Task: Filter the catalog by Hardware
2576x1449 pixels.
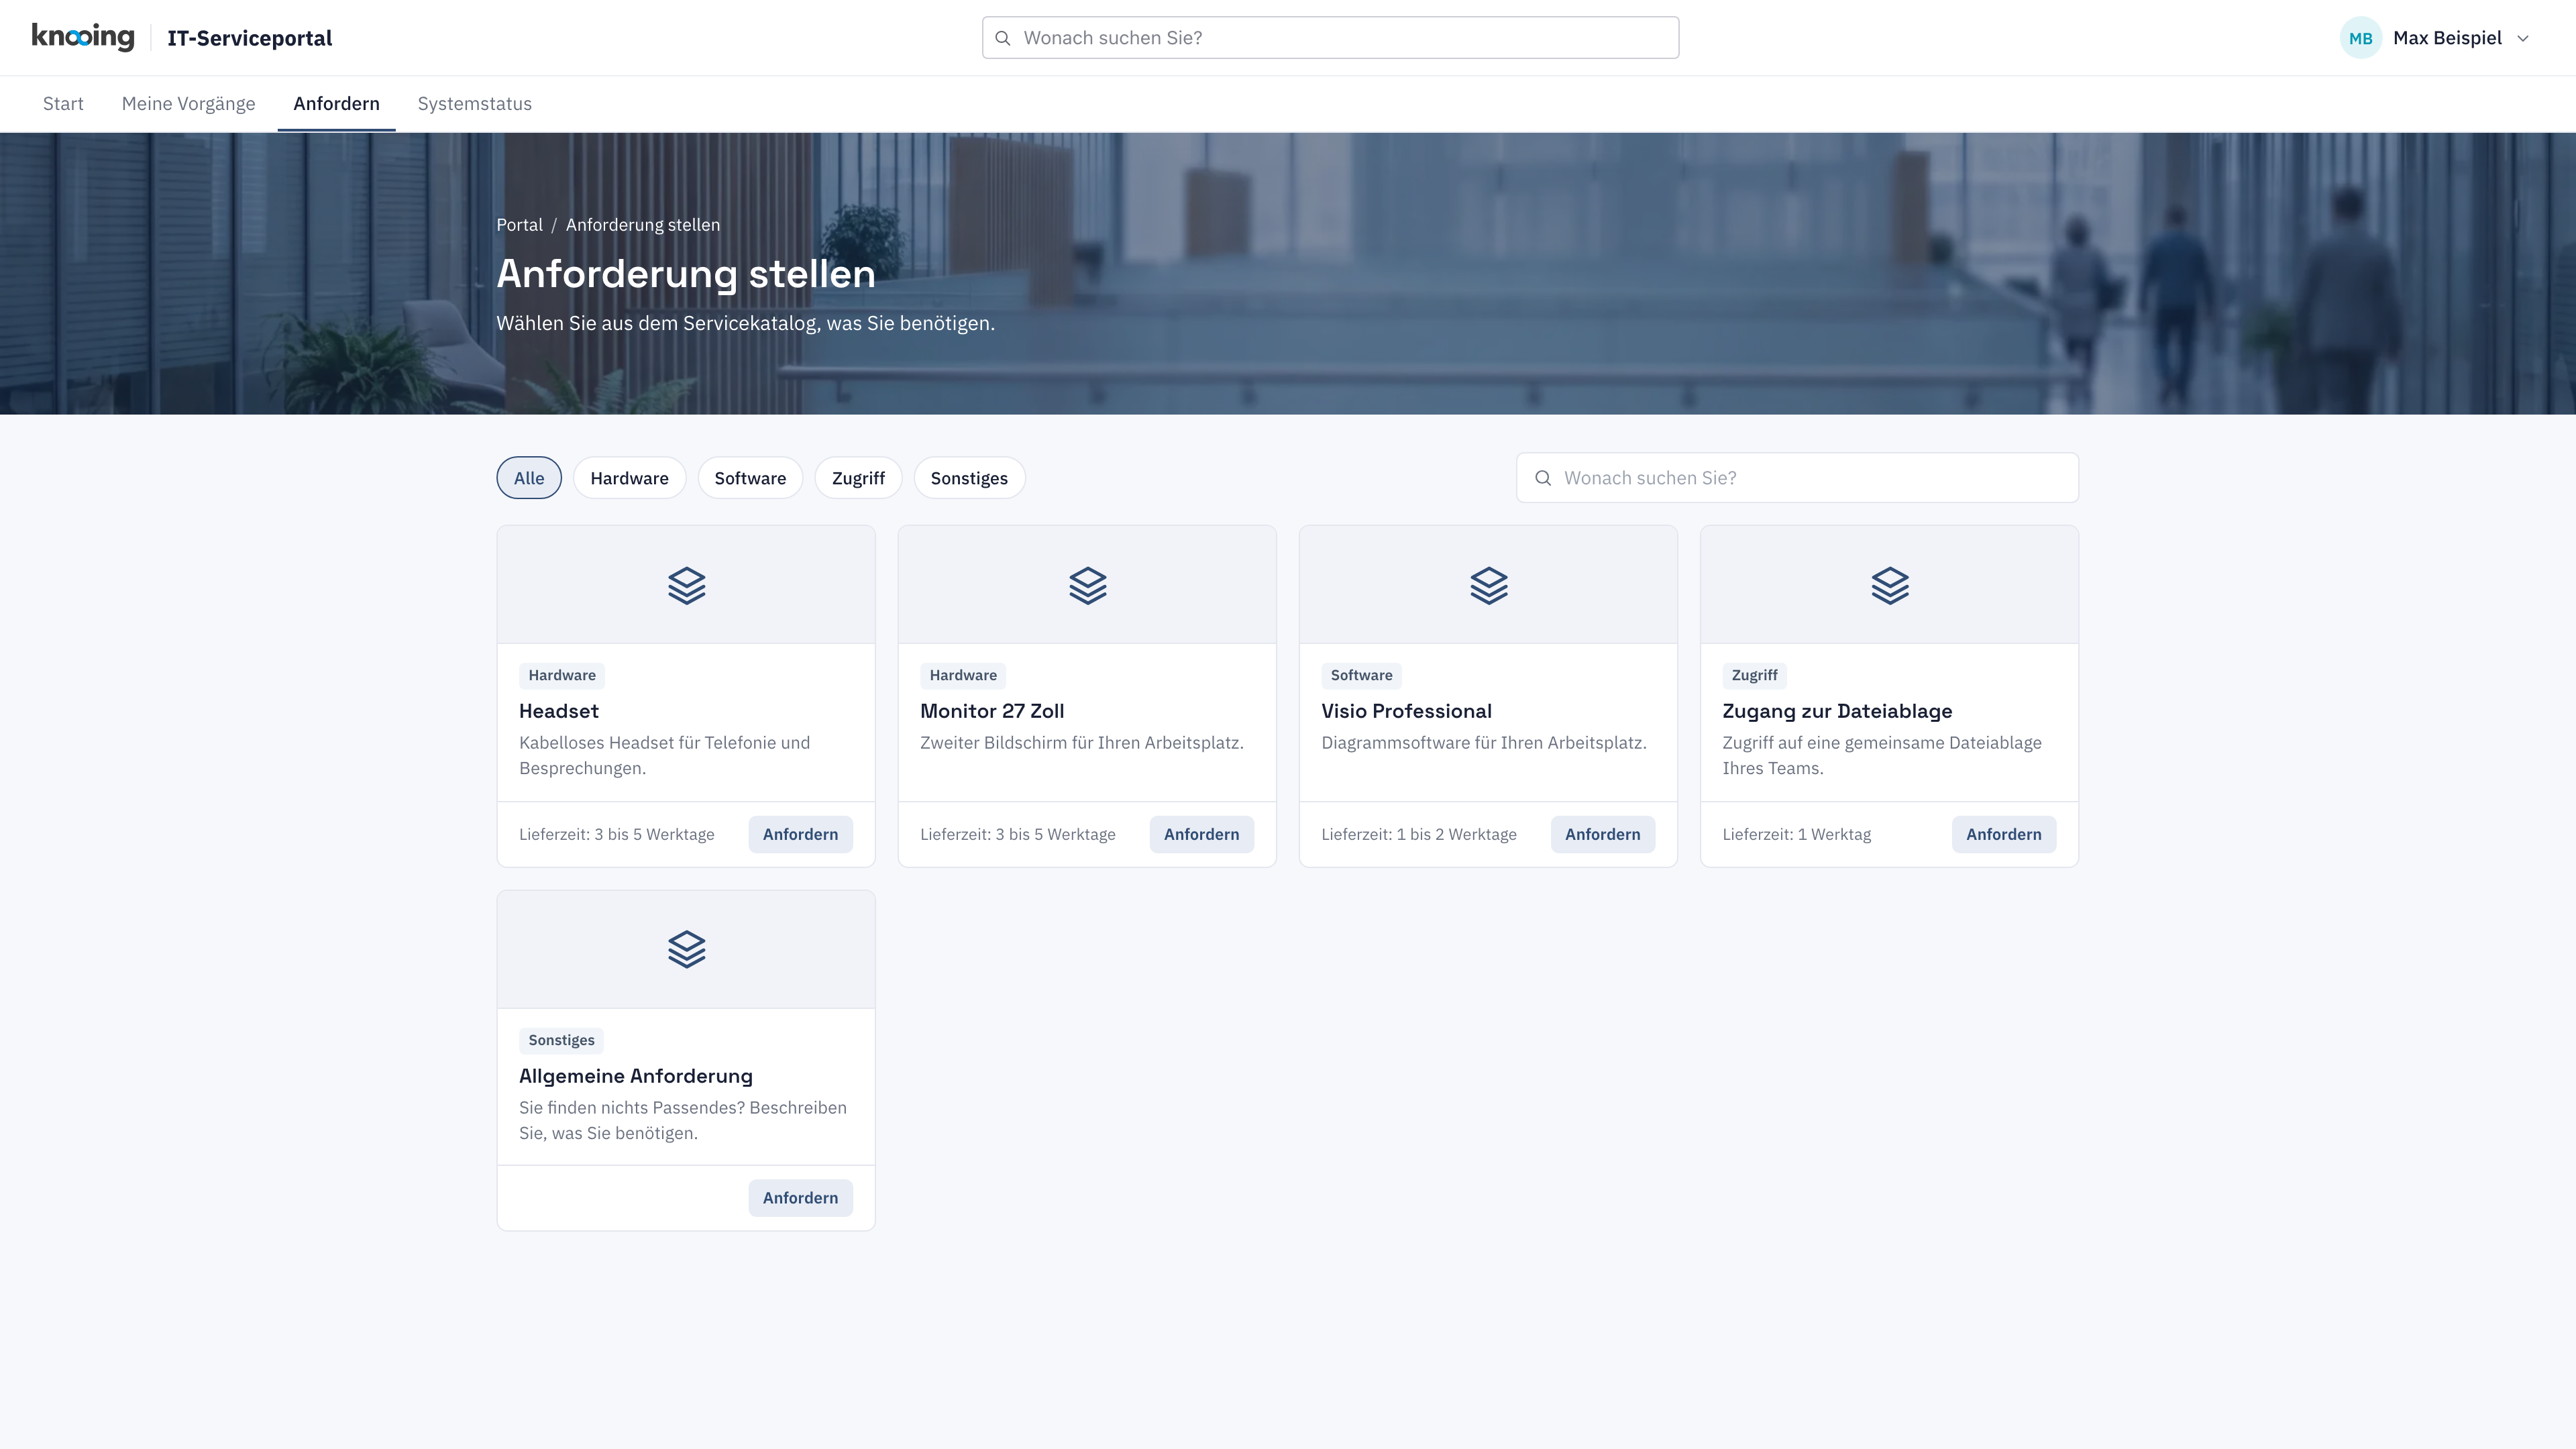Action: 629,478
